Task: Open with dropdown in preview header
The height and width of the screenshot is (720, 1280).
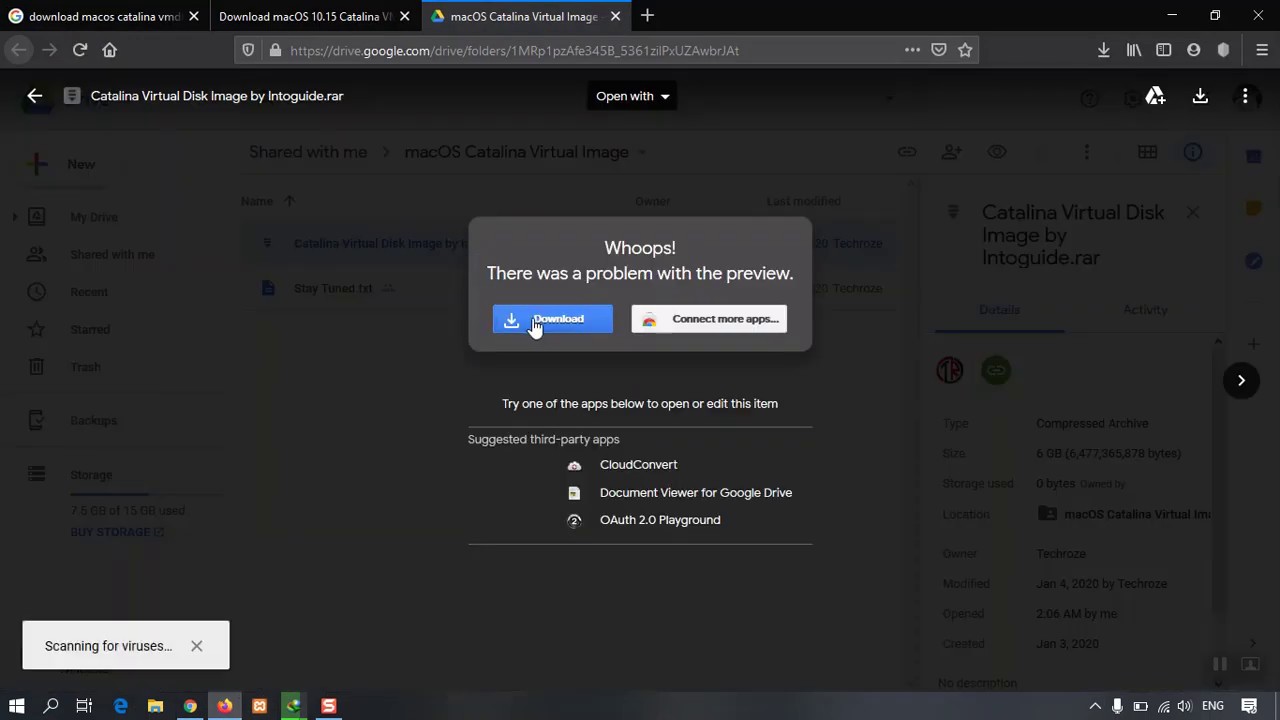Action: tap(632, 96)
